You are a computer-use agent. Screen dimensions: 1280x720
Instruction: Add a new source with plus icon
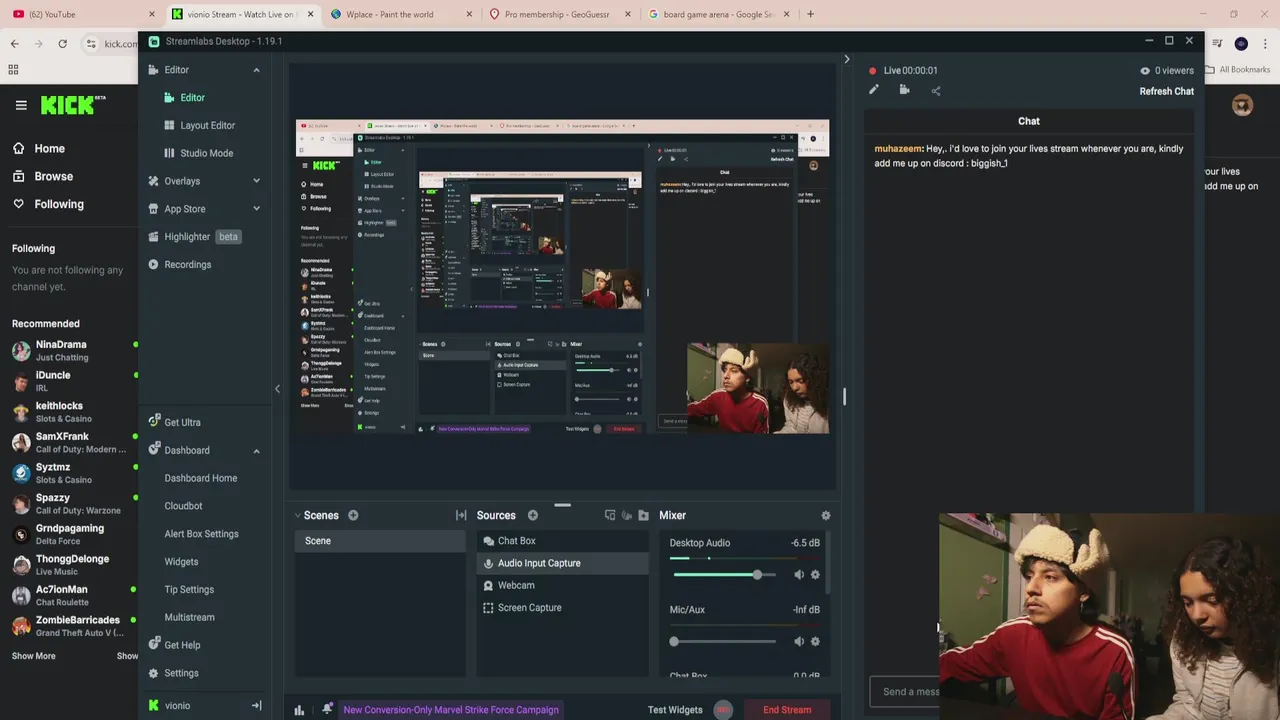533,515
